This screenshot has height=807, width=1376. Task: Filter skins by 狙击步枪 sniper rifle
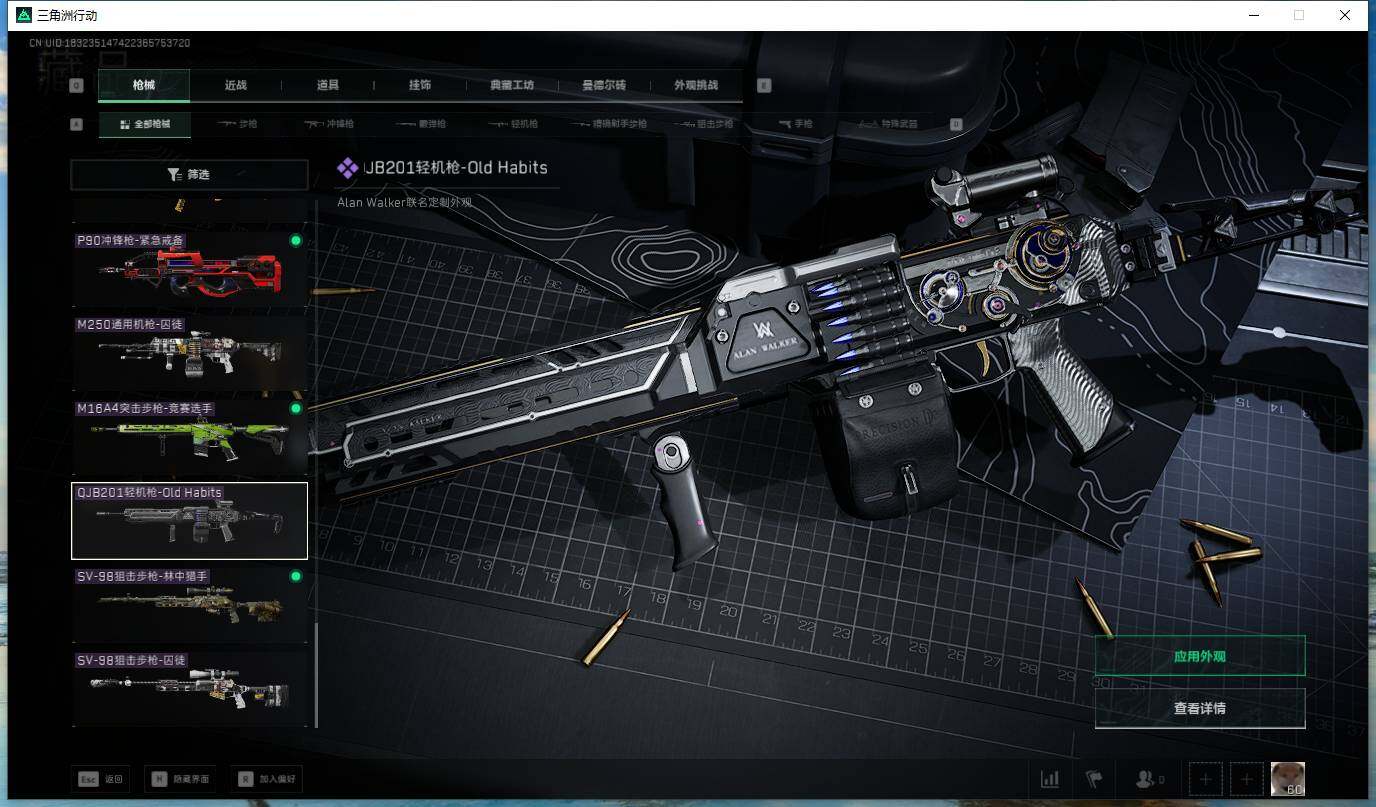(705, 125)
